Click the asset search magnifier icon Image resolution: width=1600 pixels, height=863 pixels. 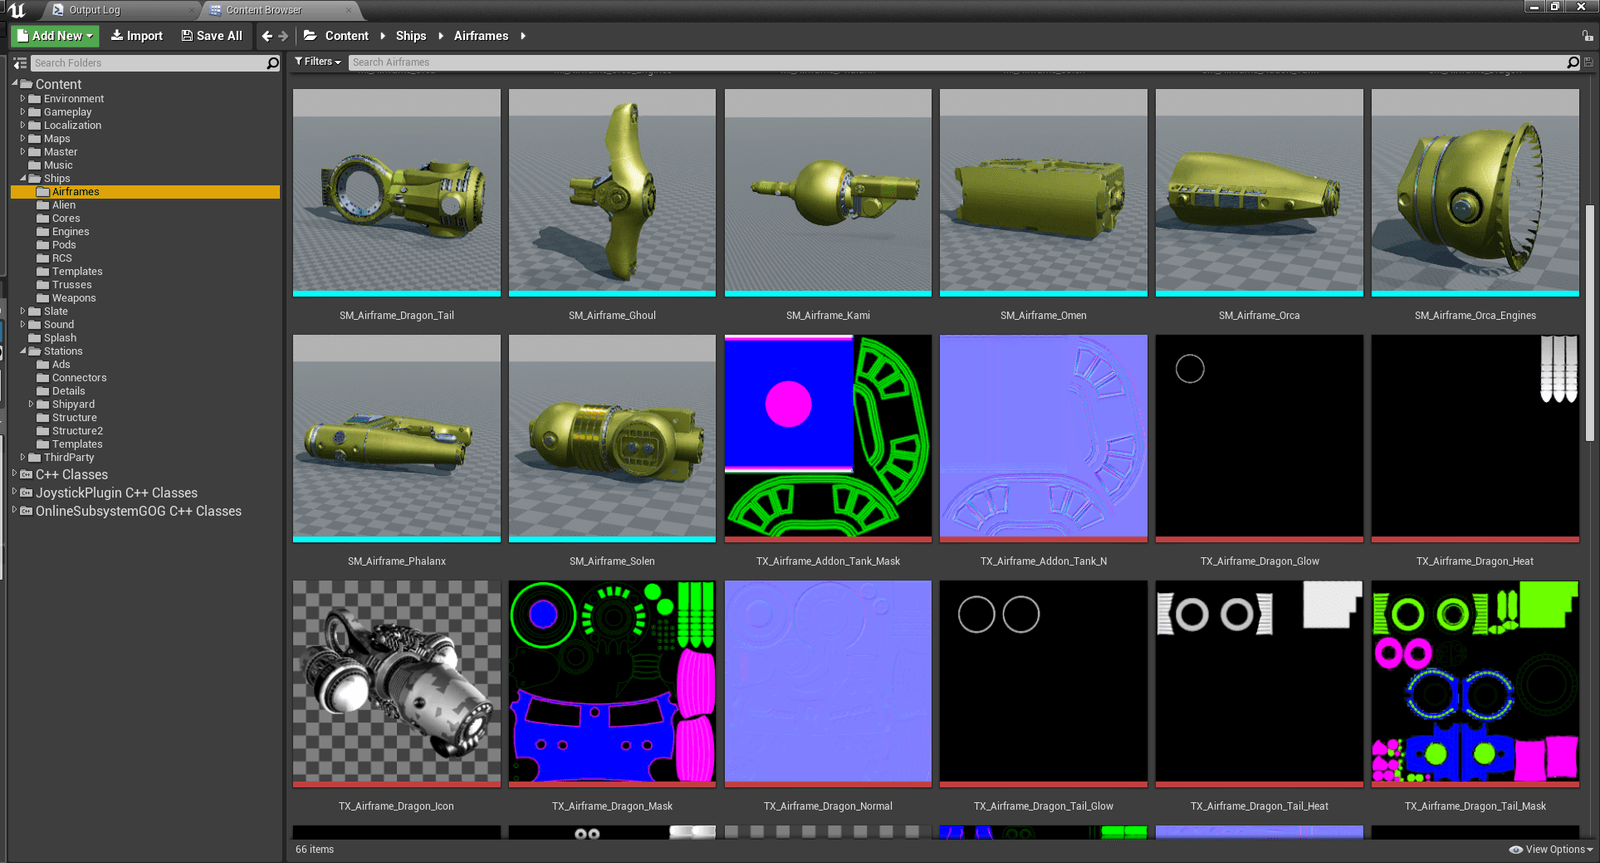pyautogui.click(x=1573, y=62)
